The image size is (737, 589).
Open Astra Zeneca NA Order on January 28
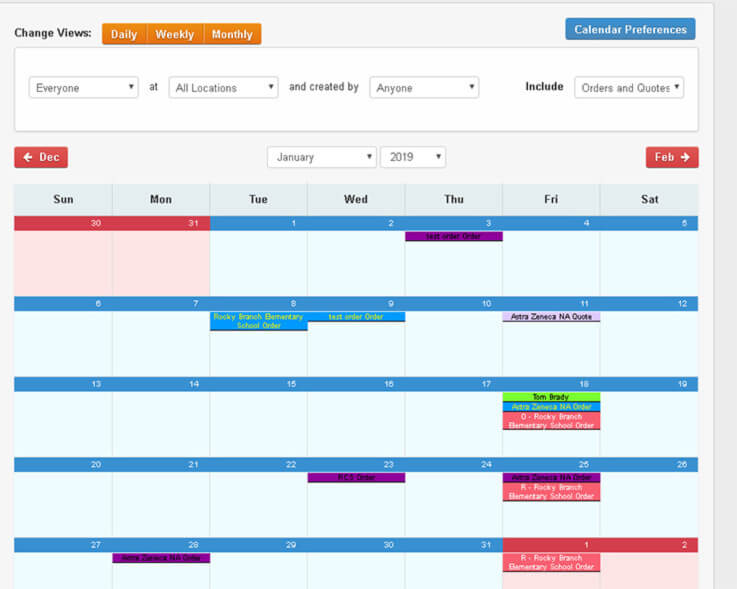pyautogui.click(x=161, y=558)
